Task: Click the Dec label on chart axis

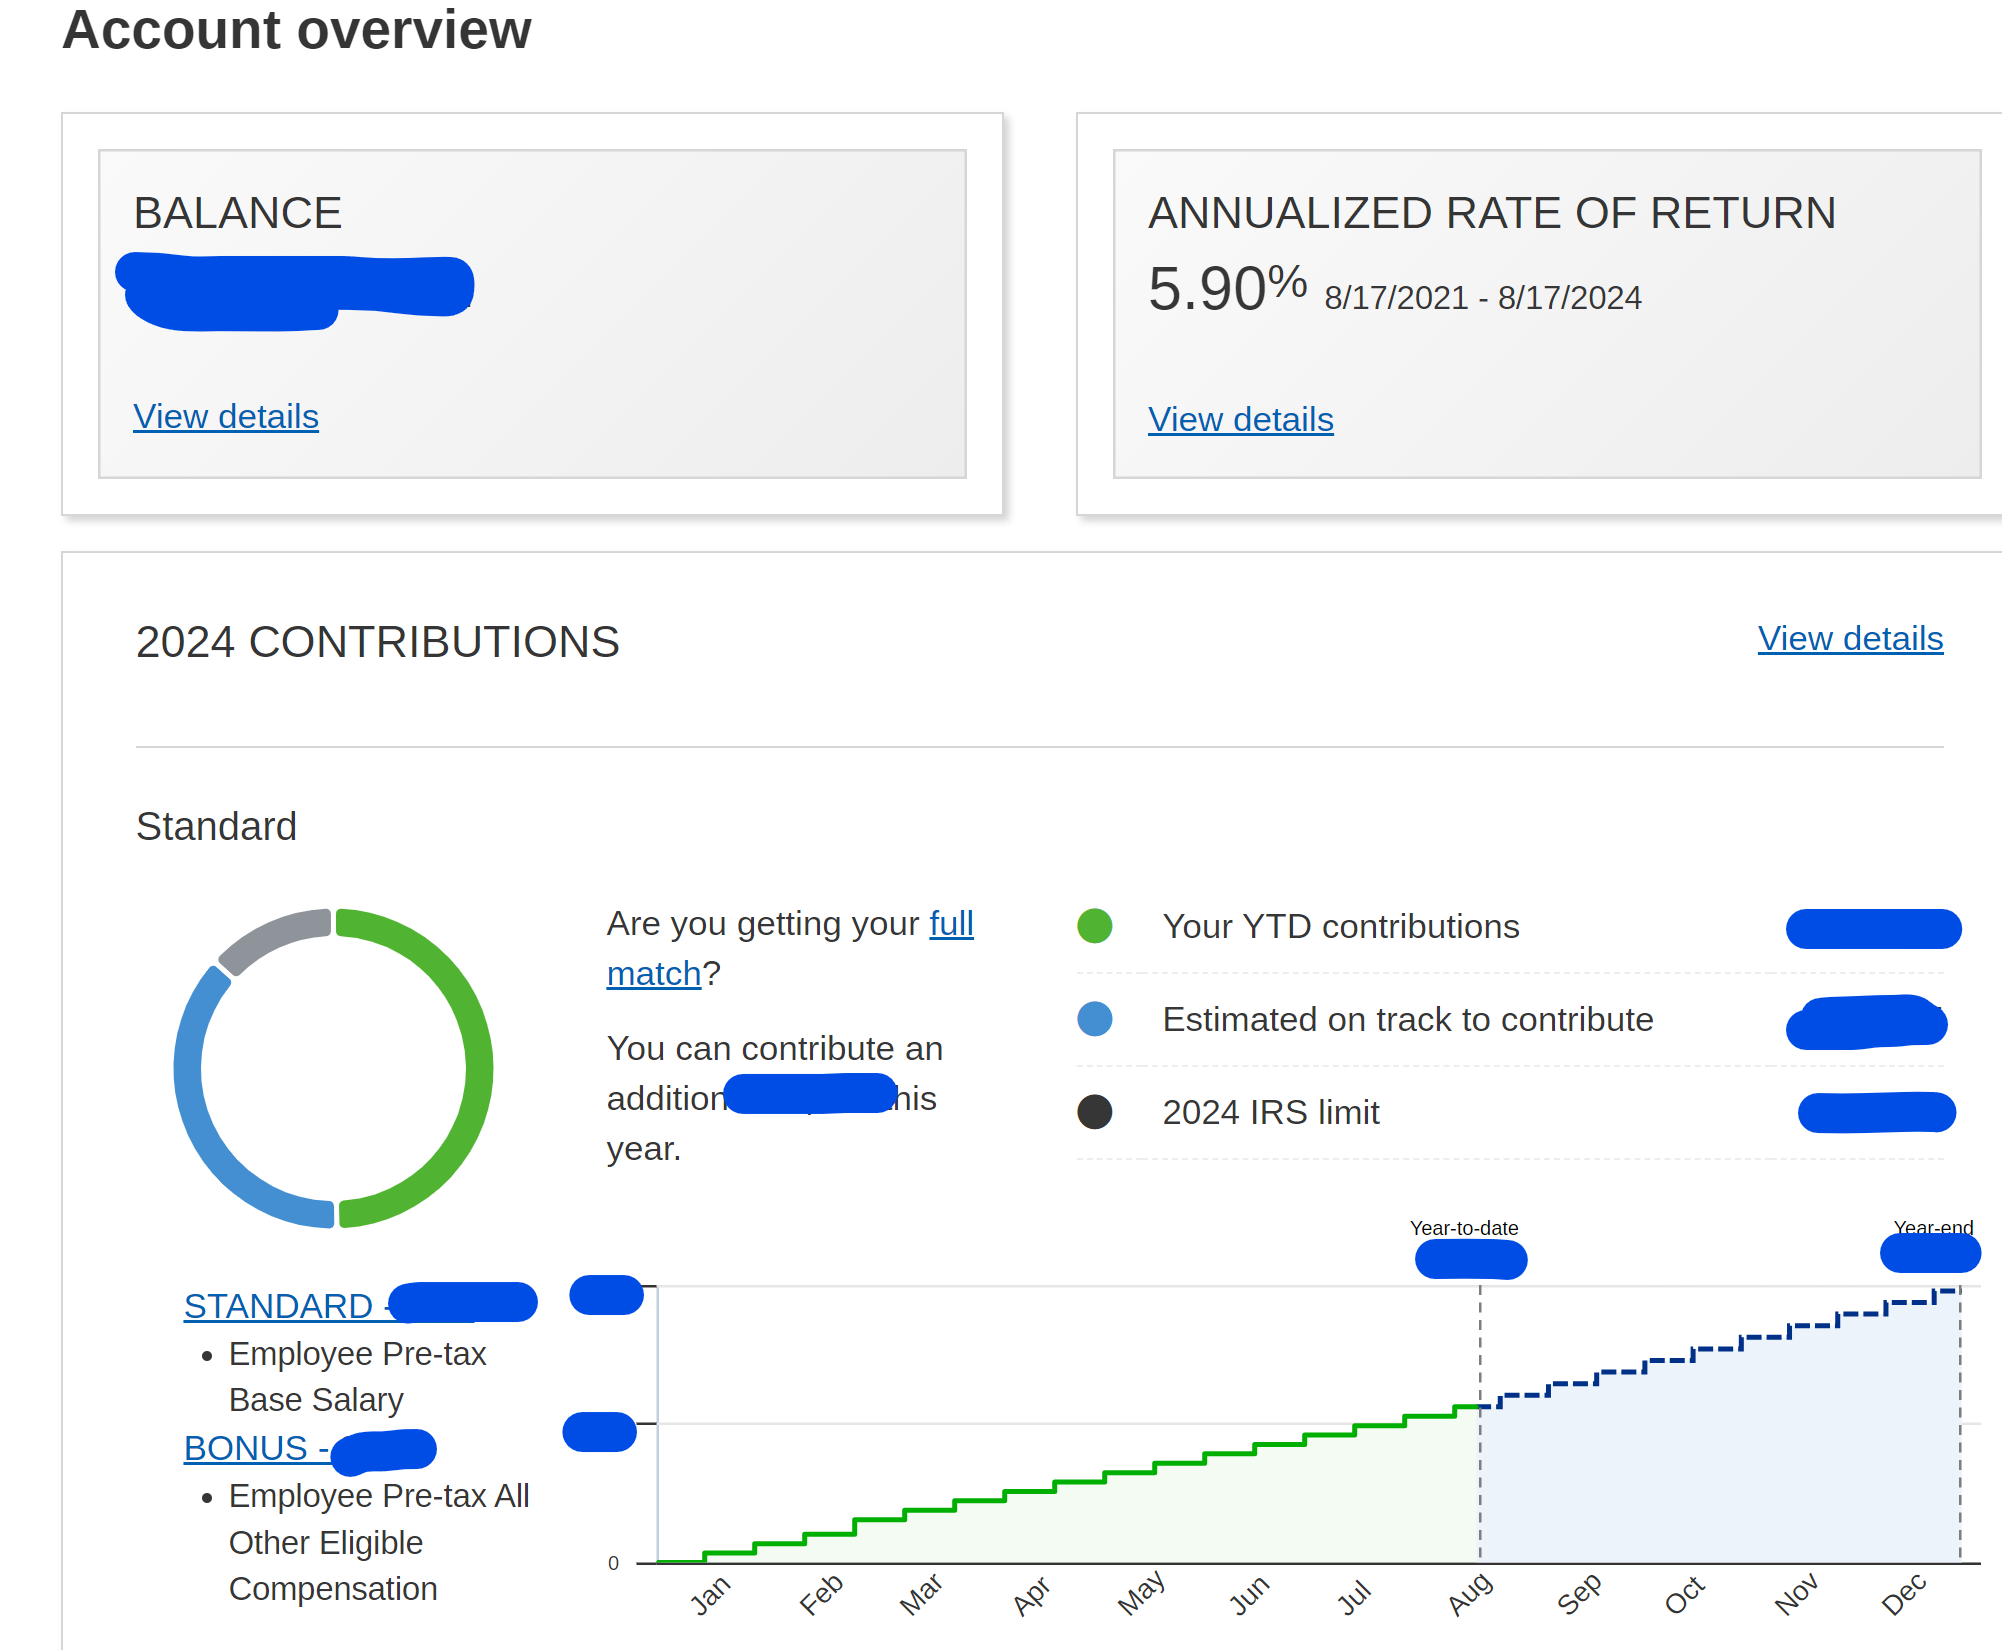Action: [x=1902, y=1594]
